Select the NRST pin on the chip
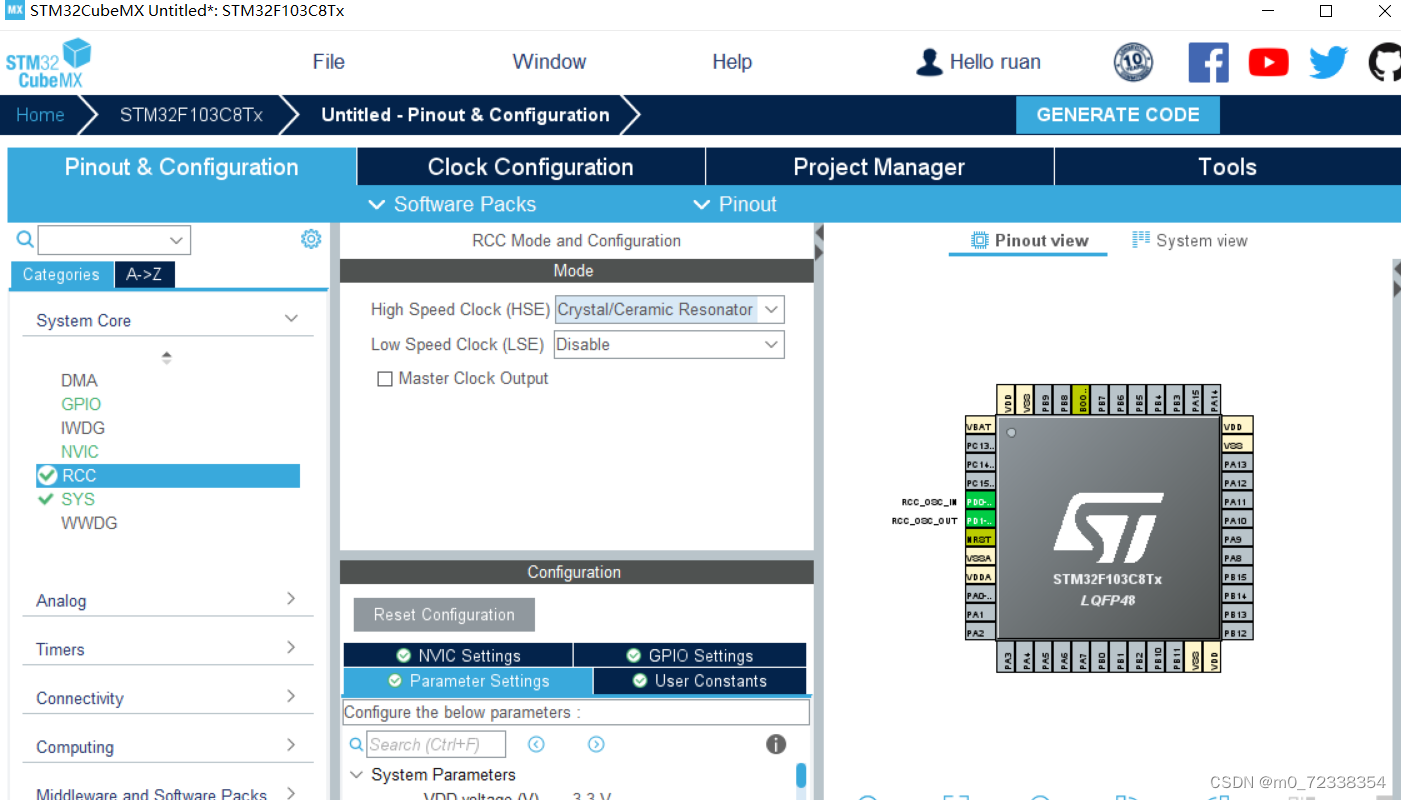The image size is (1401, 800). (980, 539)
